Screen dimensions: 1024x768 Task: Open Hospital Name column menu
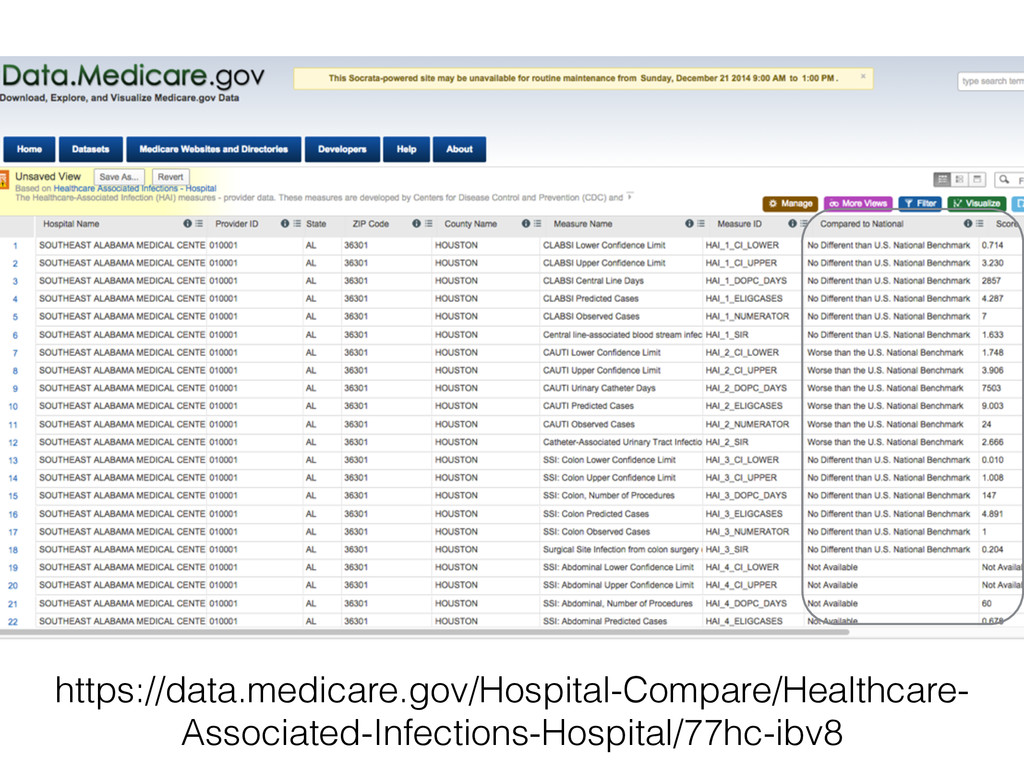click(199, 223)
